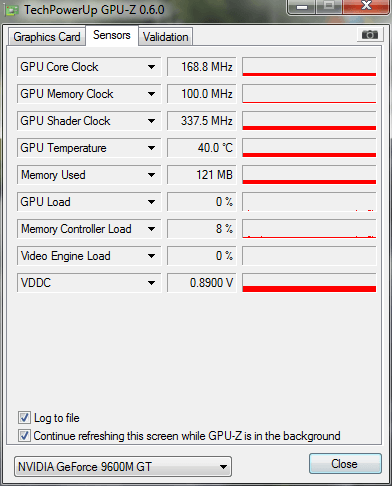
Task: Open Video Engine Load dropdown arrow
Action: tap(151, 256)
